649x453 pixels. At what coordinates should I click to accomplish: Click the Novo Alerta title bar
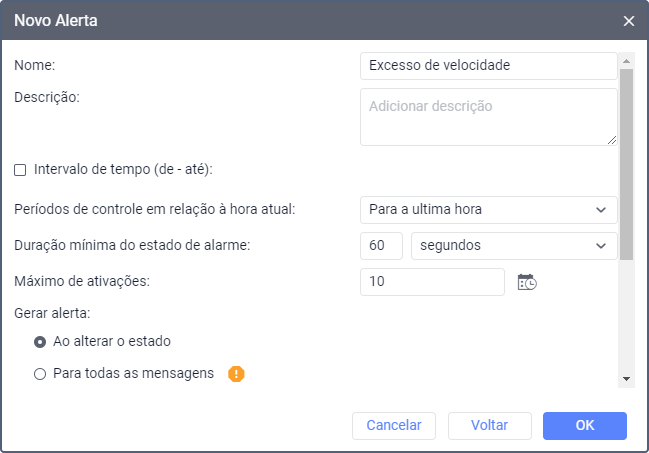pos(300,20)
